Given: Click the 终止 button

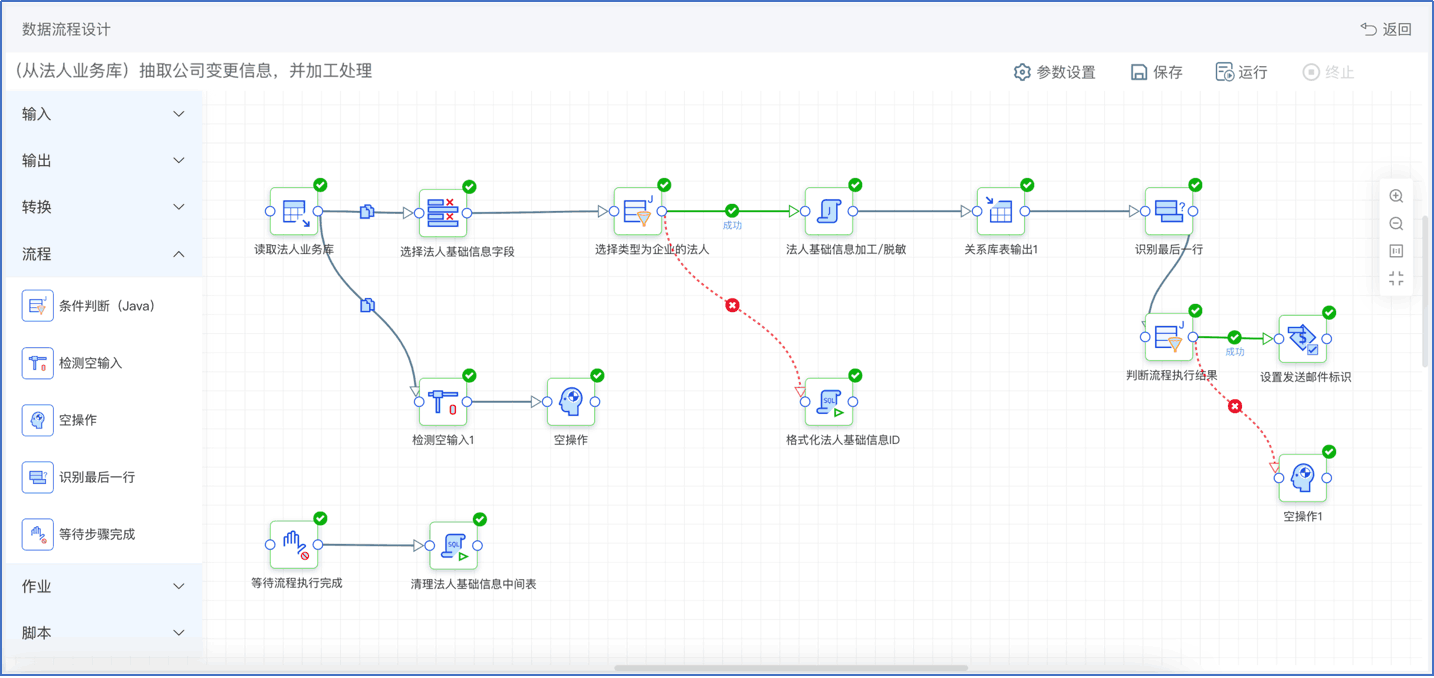Looking at the screenshot, I should point(1328,72).
